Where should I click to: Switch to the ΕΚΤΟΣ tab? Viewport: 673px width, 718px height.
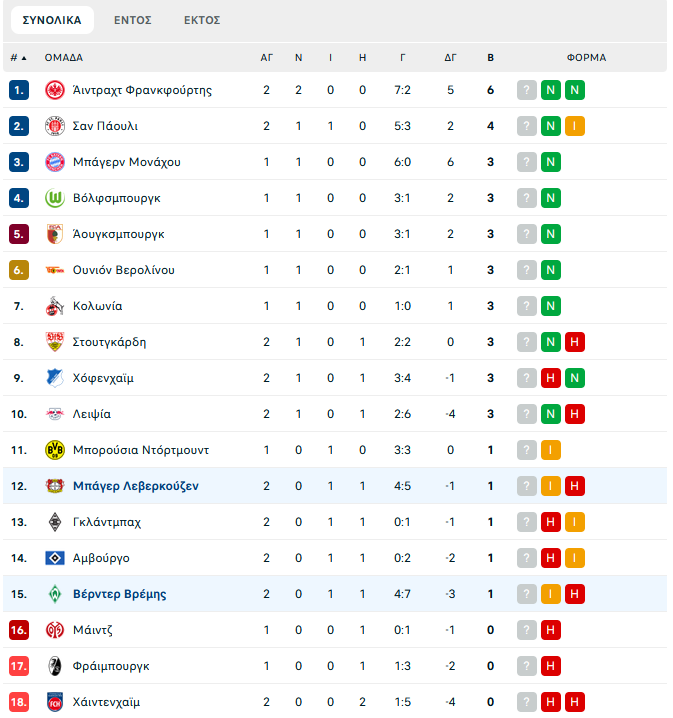click(x=202, y=20)
